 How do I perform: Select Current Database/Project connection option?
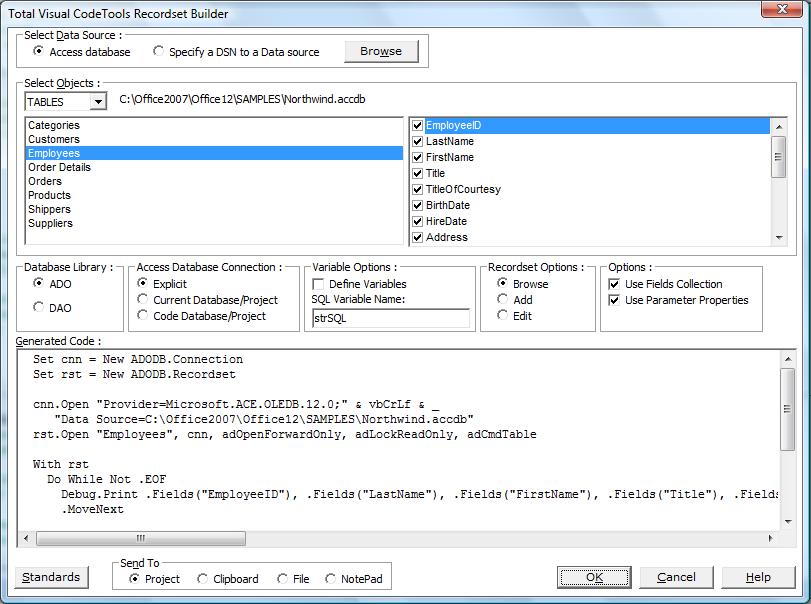pyautogui.click(x=143, y=300)
